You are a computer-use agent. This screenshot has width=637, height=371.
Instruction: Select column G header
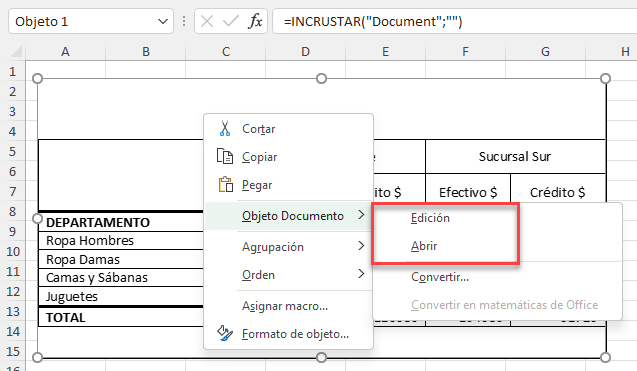pyautogui.click(x=545, y=52)
